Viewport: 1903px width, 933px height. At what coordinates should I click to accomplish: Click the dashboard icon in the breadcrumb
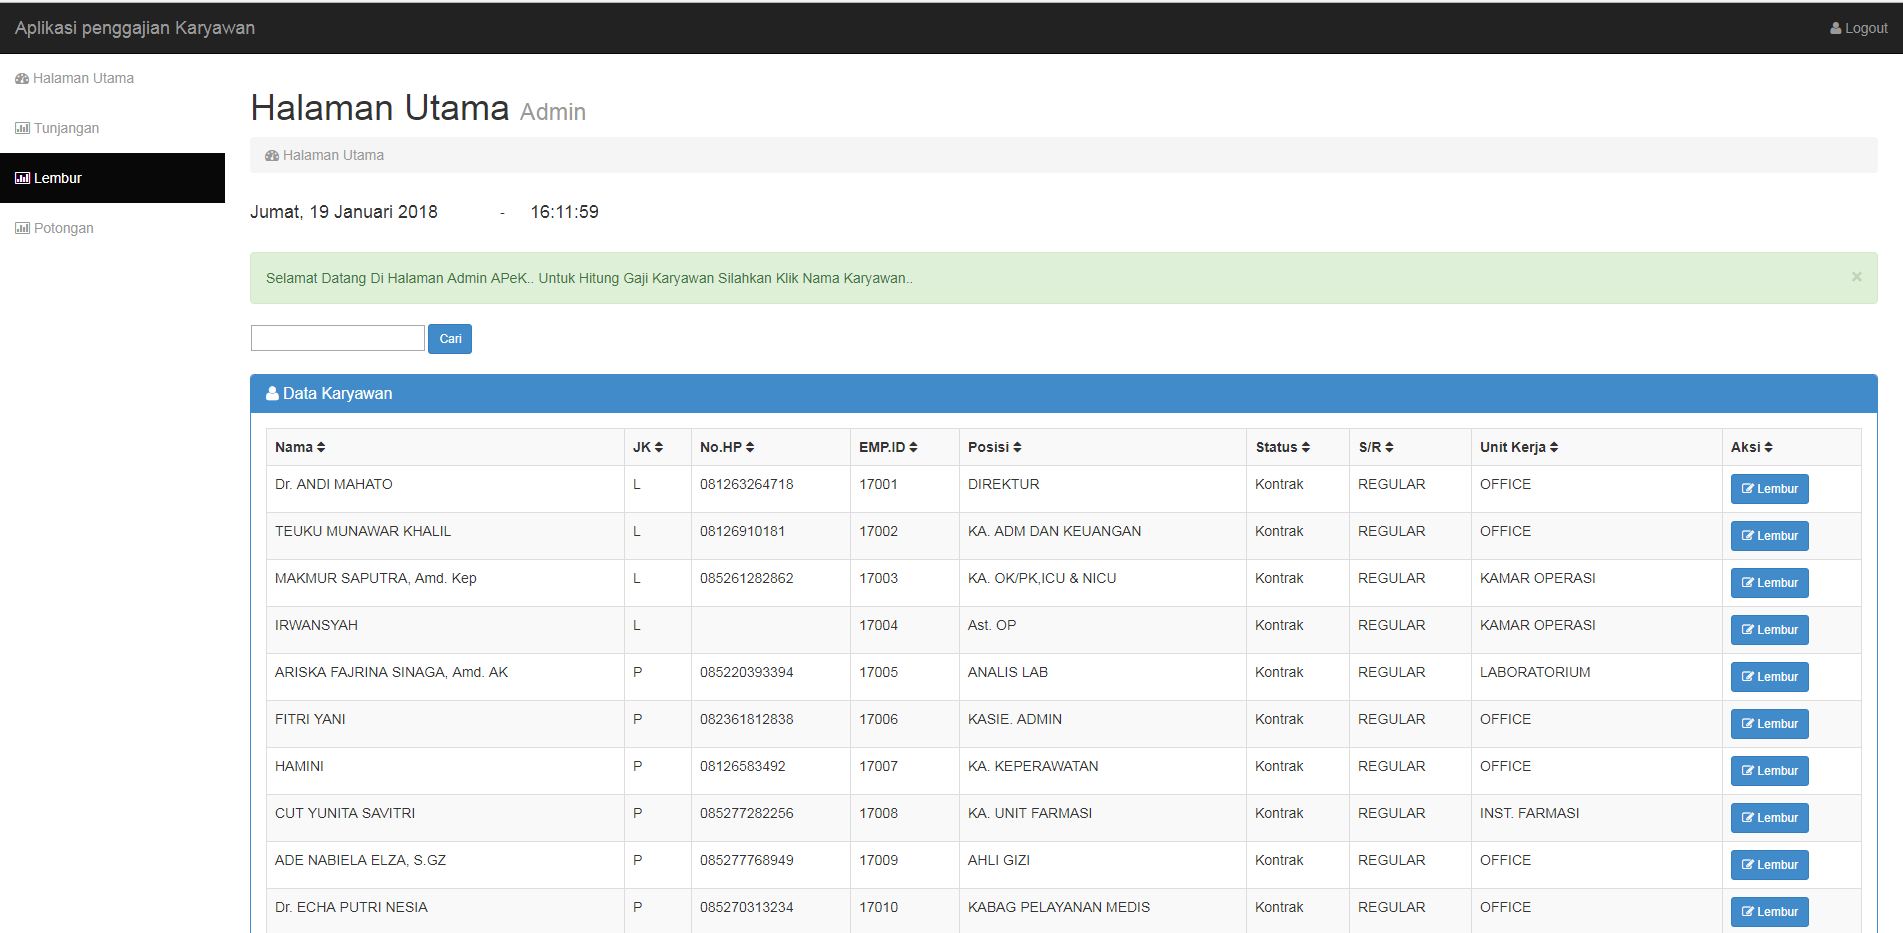pos(272,155)
